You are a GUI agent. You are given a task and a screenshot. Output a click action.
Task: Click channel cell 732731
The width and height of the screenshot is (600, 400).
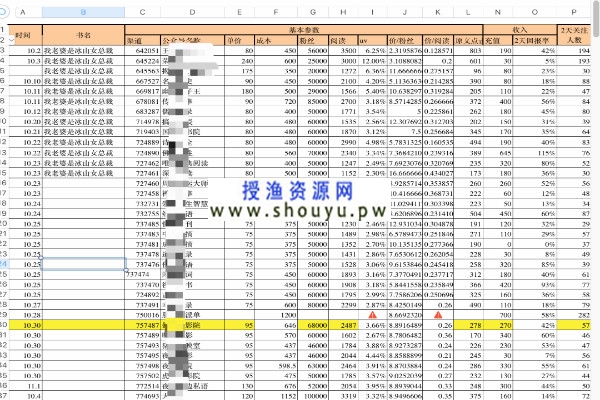point(142,203)
